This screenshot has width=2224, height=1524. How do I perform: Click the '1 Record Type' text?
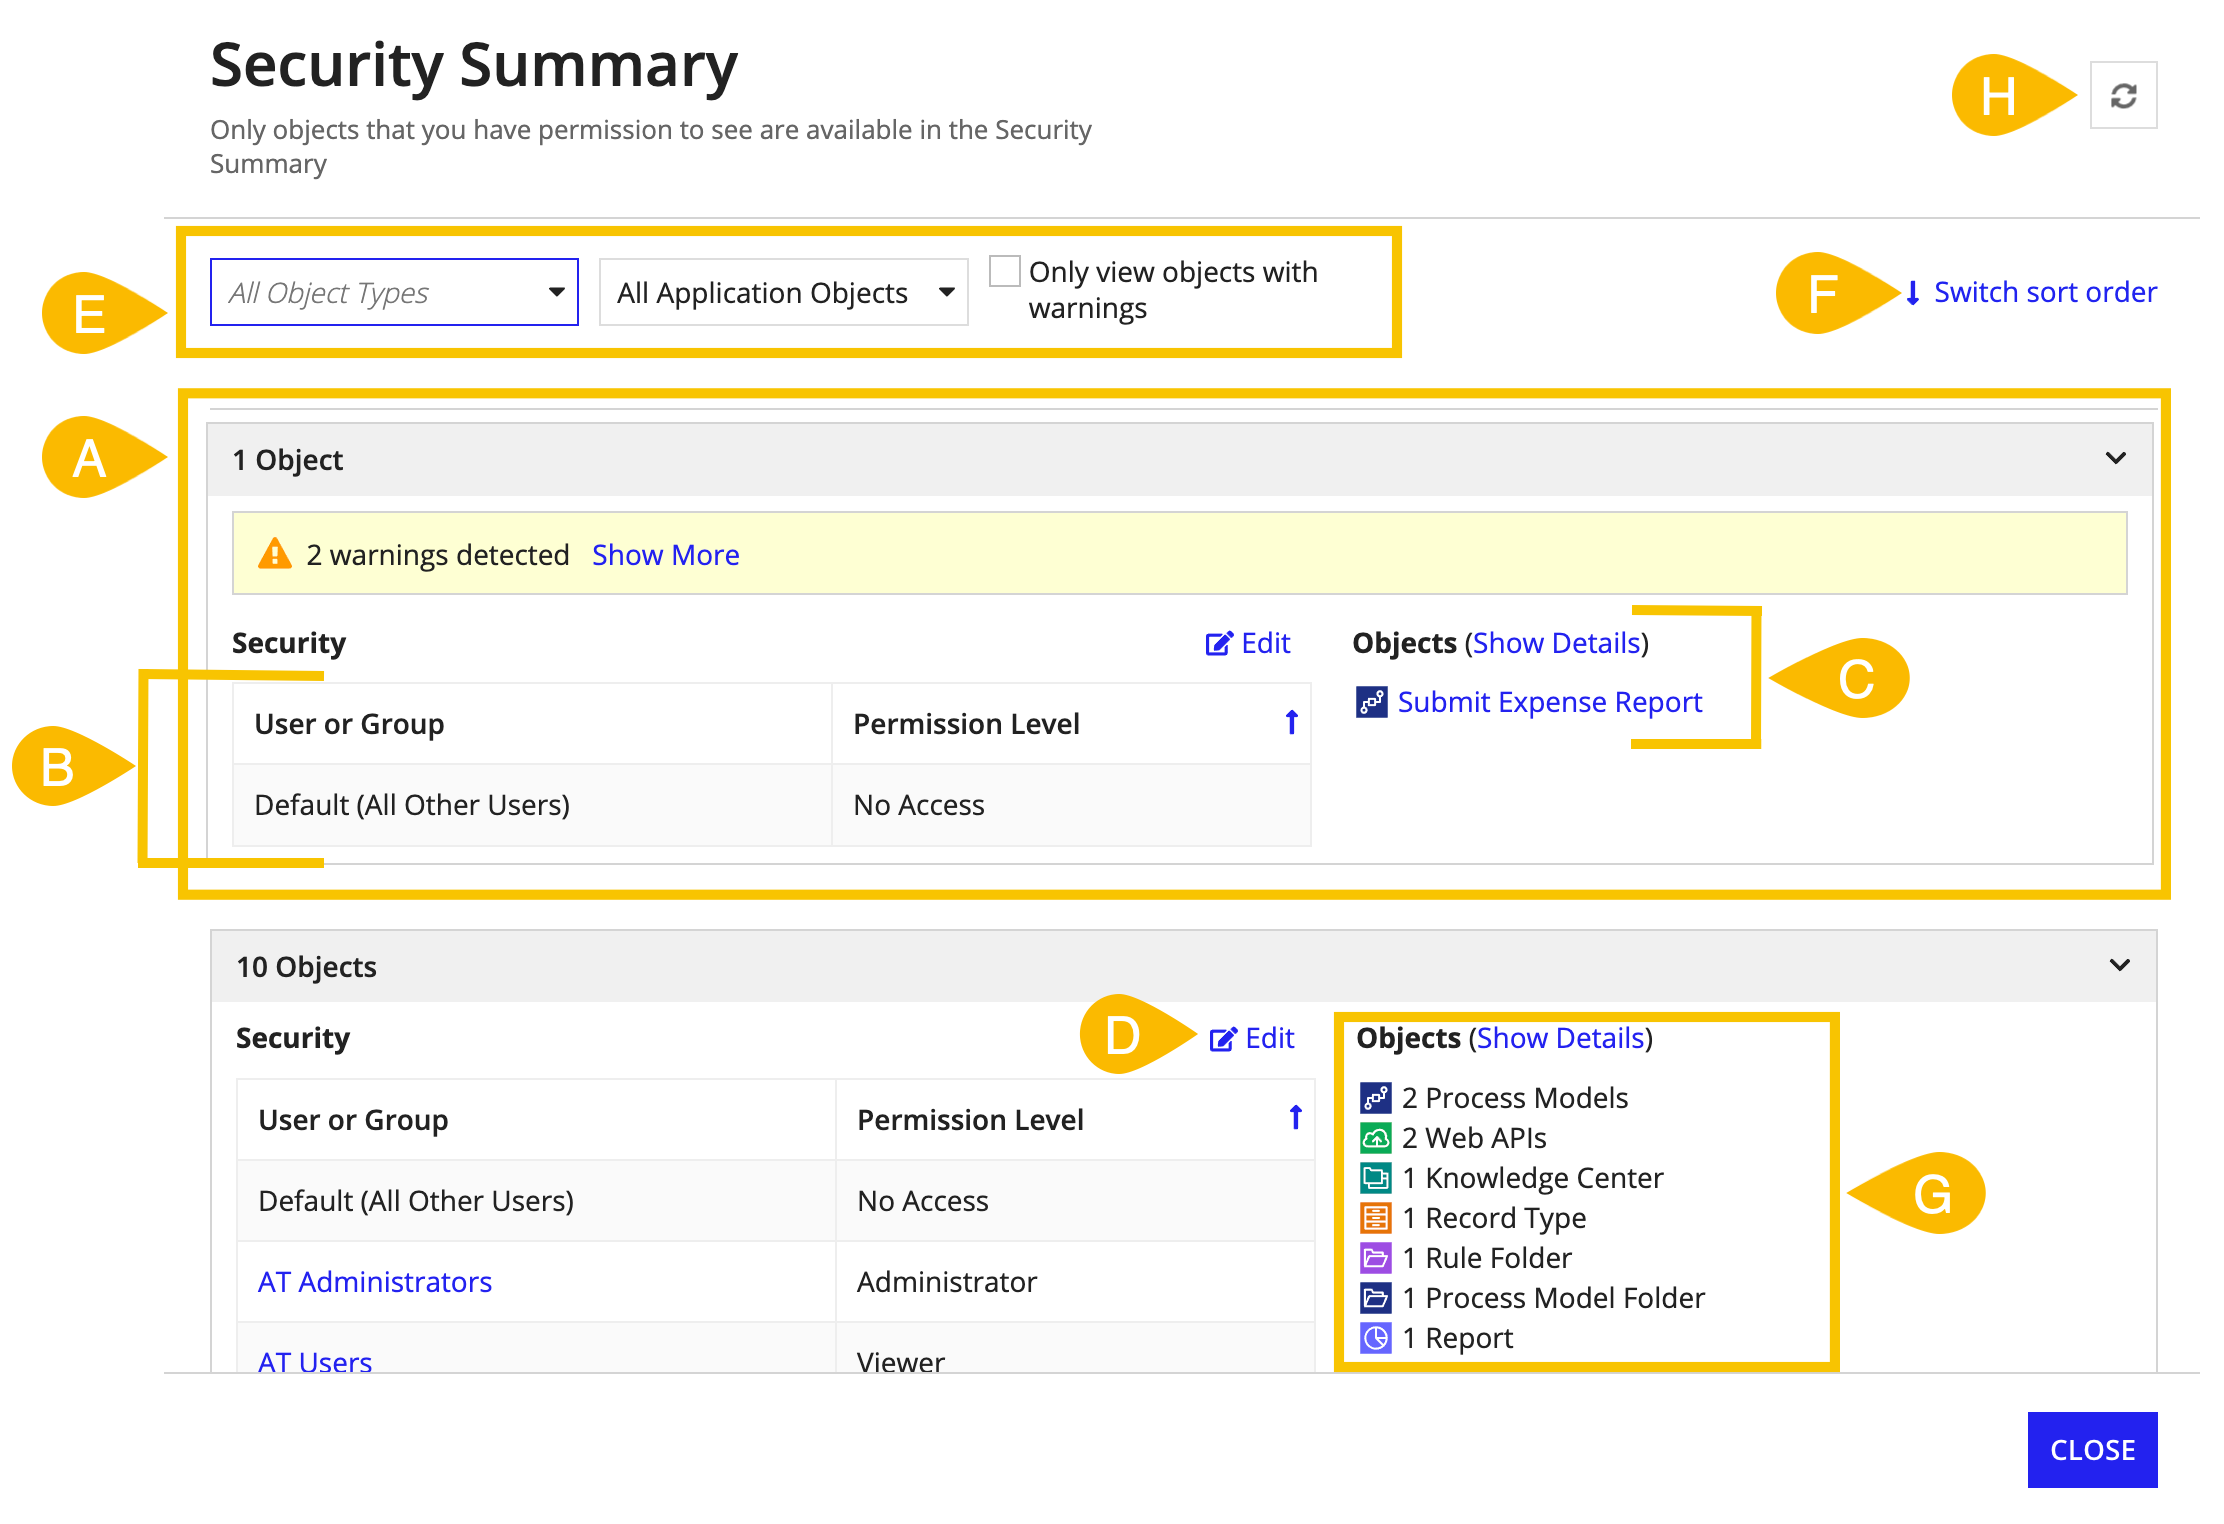(x=1493, y=1218)
